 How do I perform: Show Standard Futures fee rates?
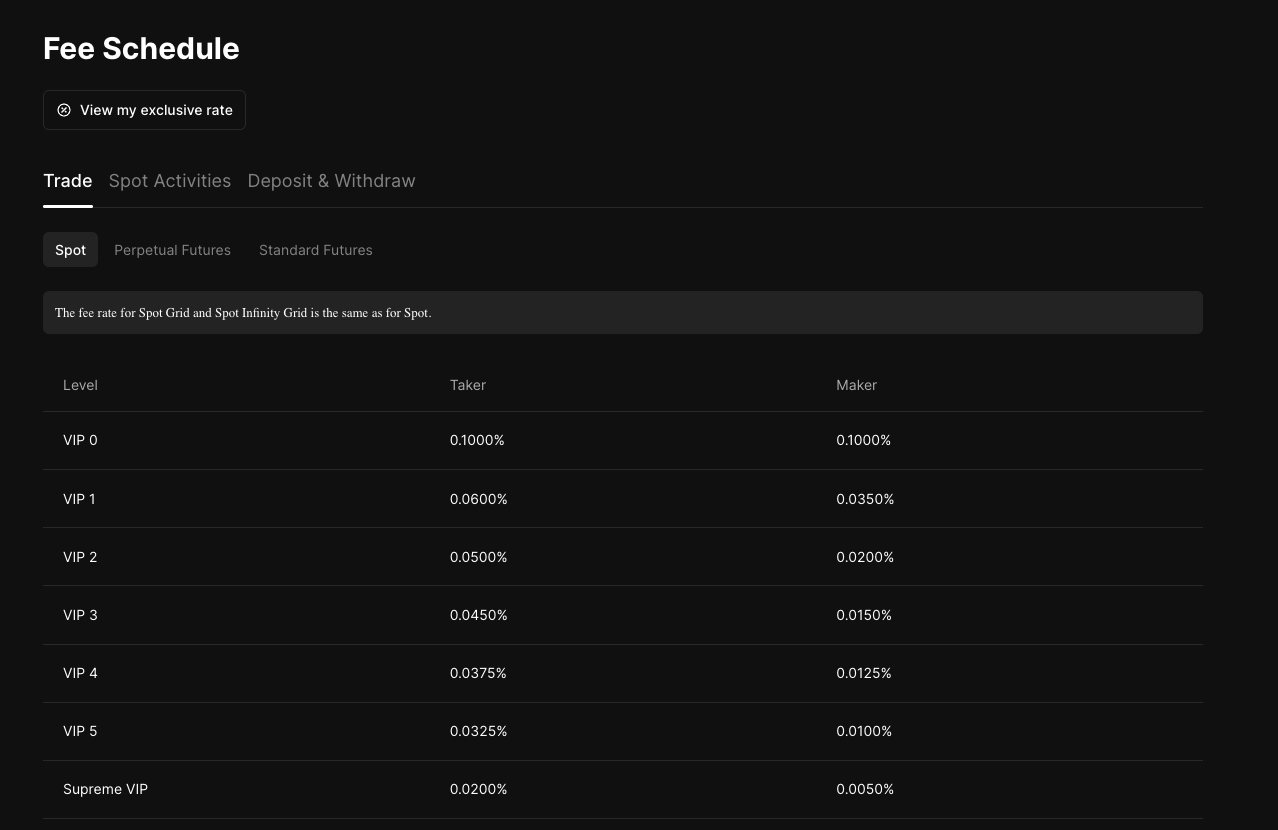(x=315, y=250)
